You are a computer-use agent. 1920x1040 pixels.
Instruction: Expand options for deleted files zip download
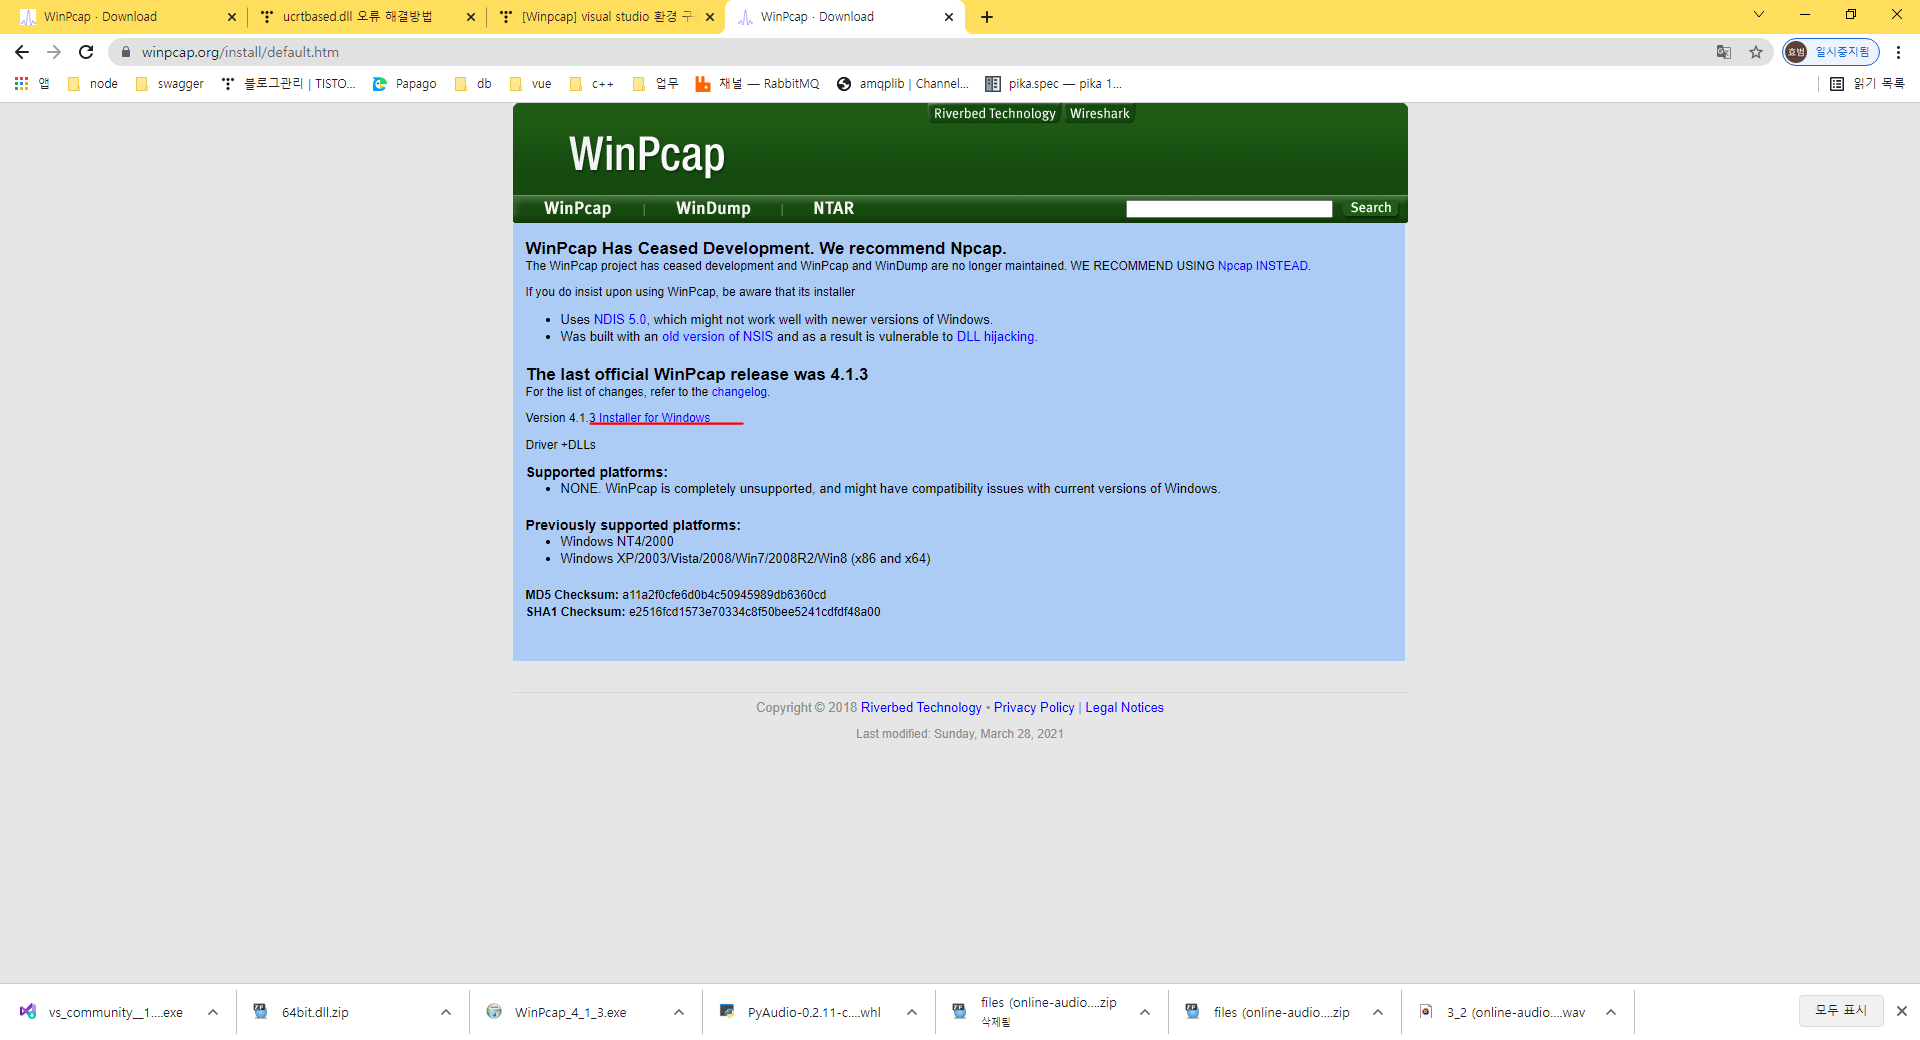[1145, 1012]
